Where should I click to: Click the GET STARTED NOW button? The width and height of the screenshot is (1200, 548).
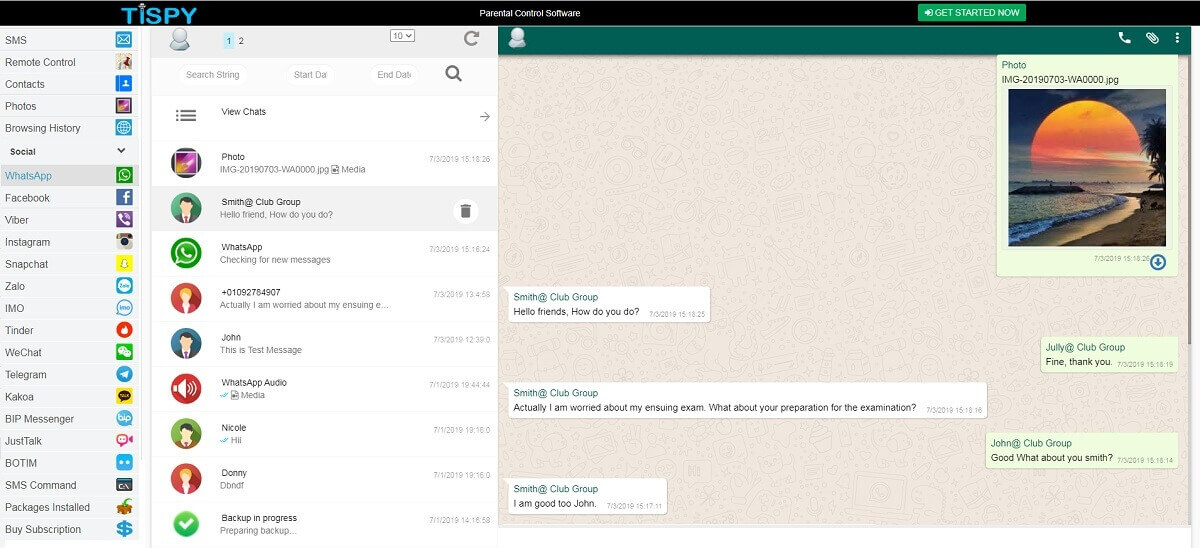click(x=971, y=13)
